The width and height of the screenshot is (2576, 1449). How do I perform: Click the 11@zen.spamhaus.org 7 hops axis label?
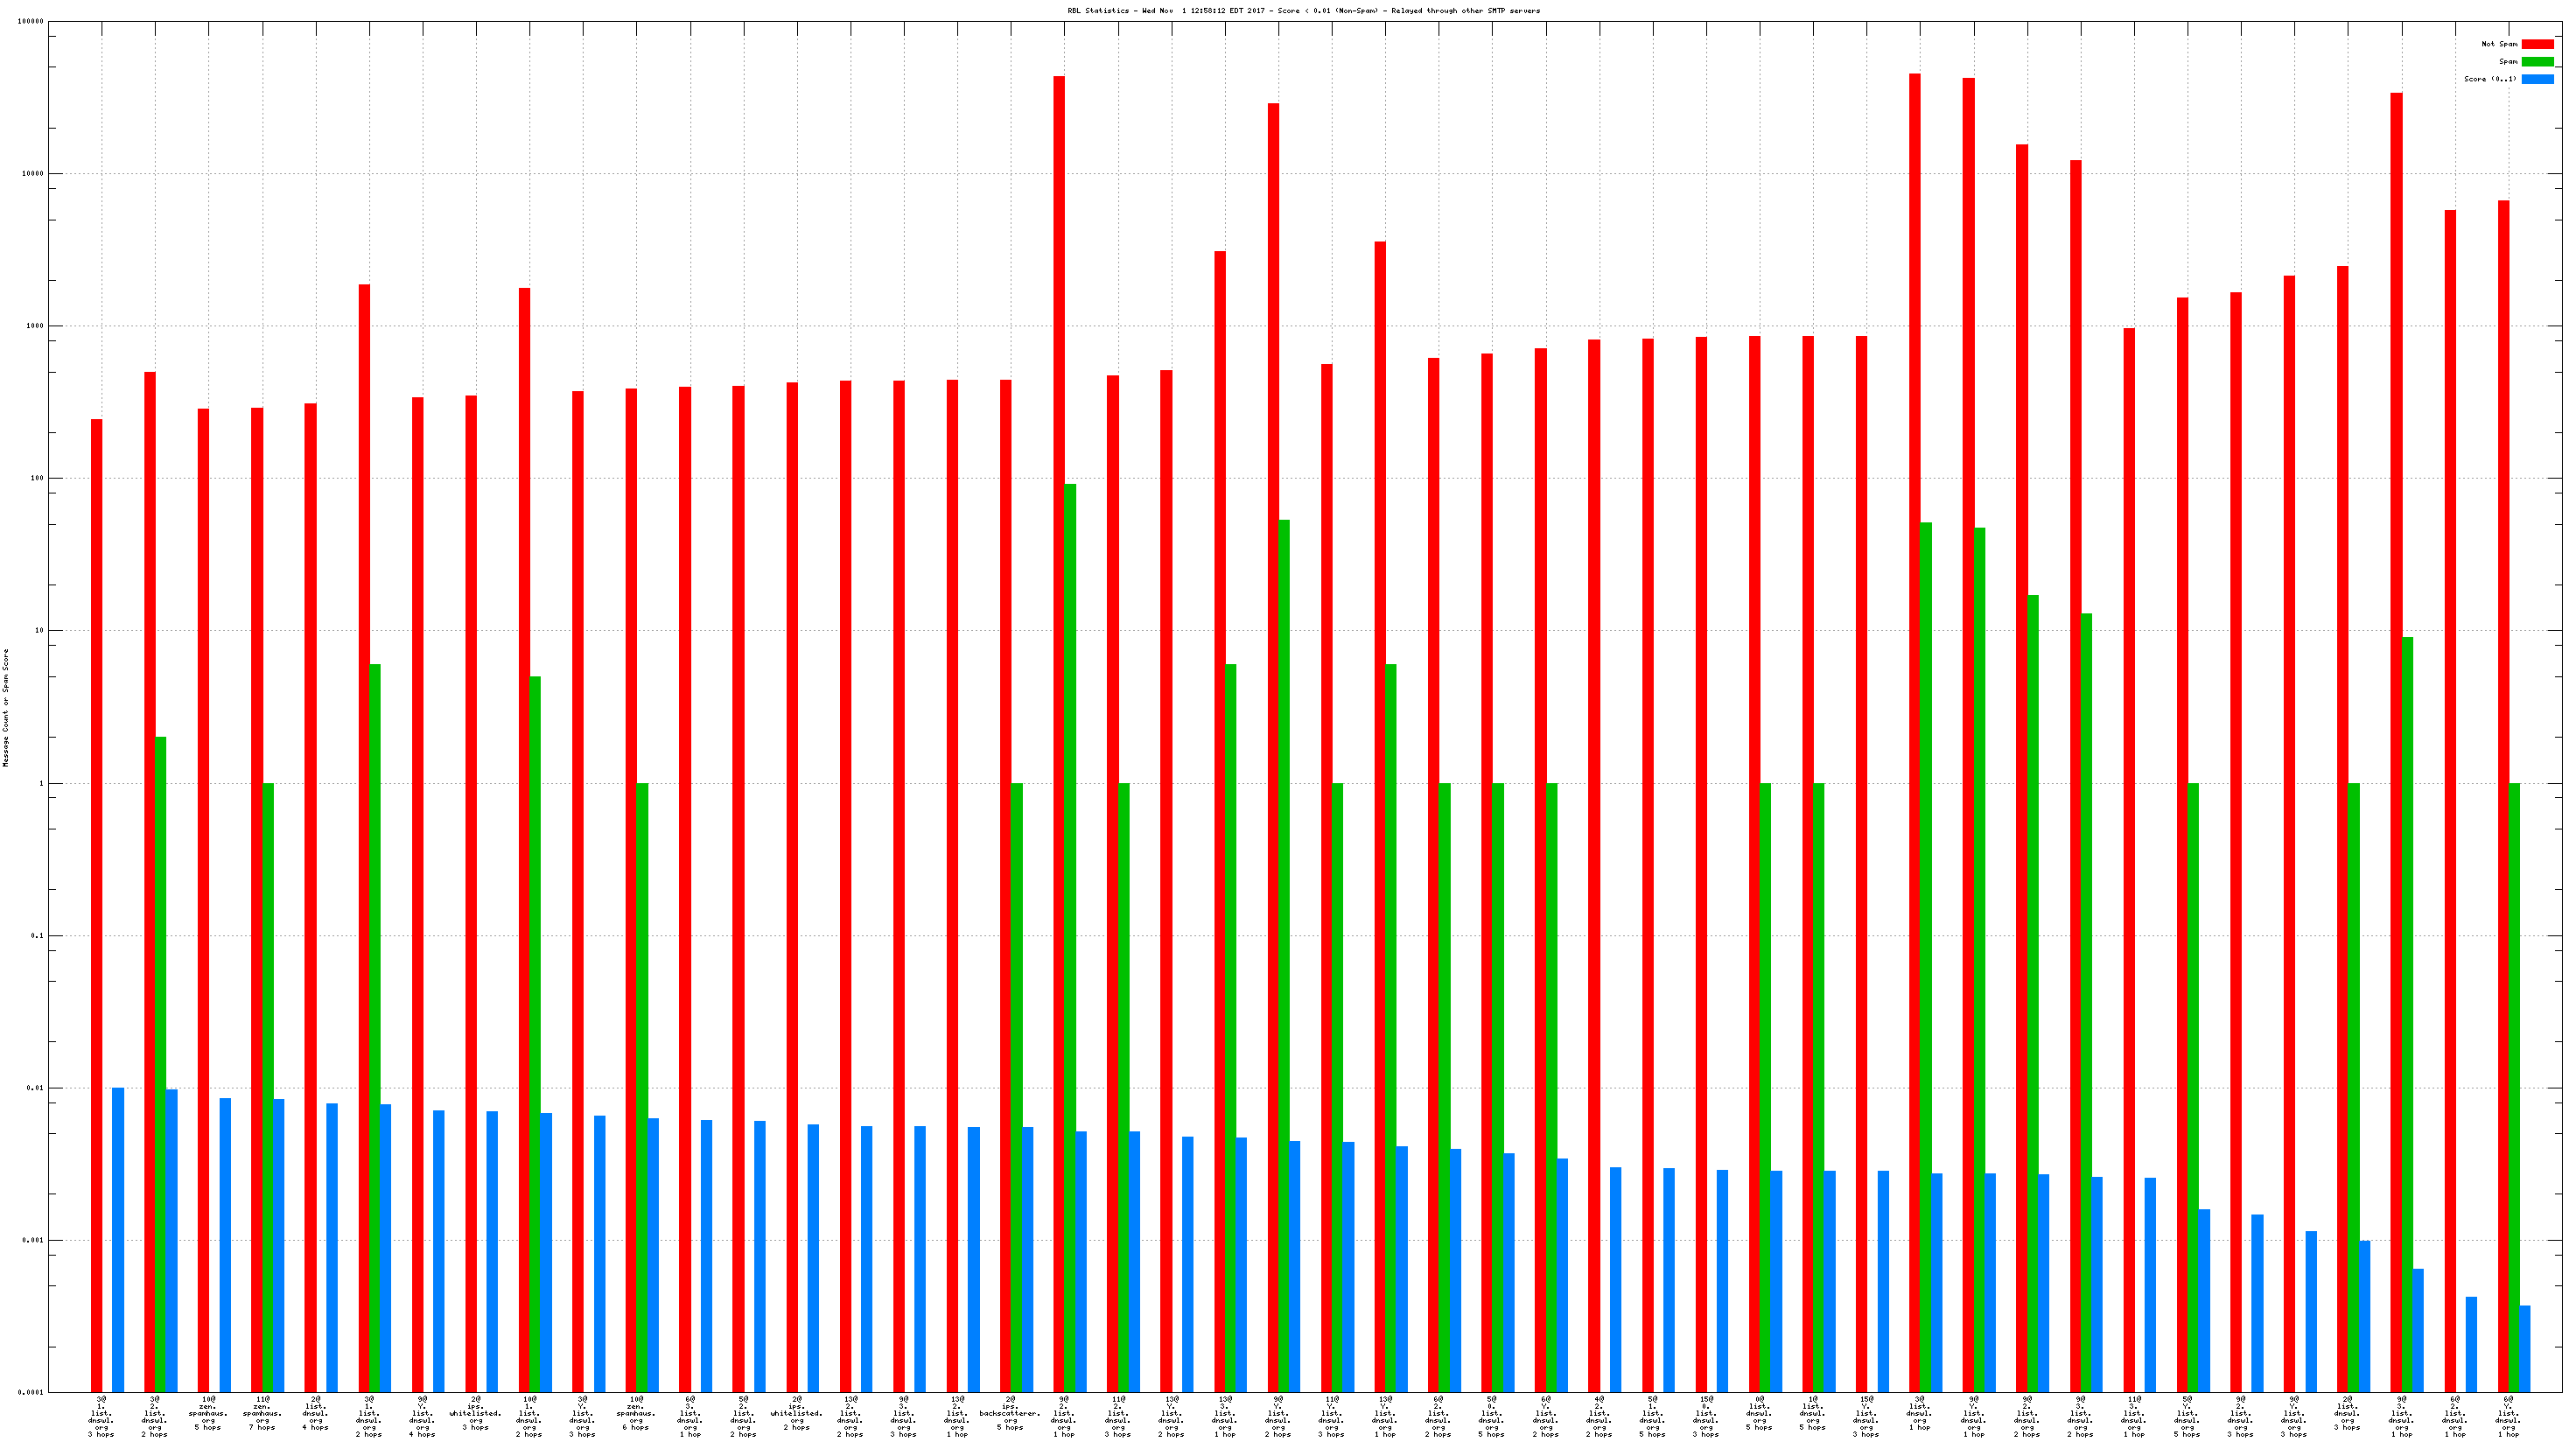(x=262, y=1415)
